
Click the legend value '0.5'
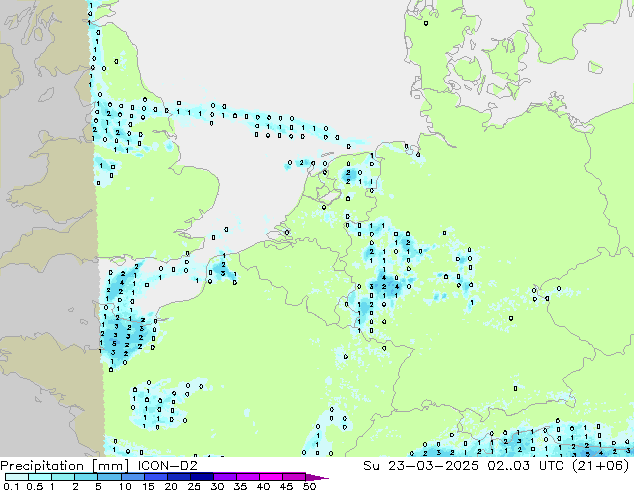[35, 486]
